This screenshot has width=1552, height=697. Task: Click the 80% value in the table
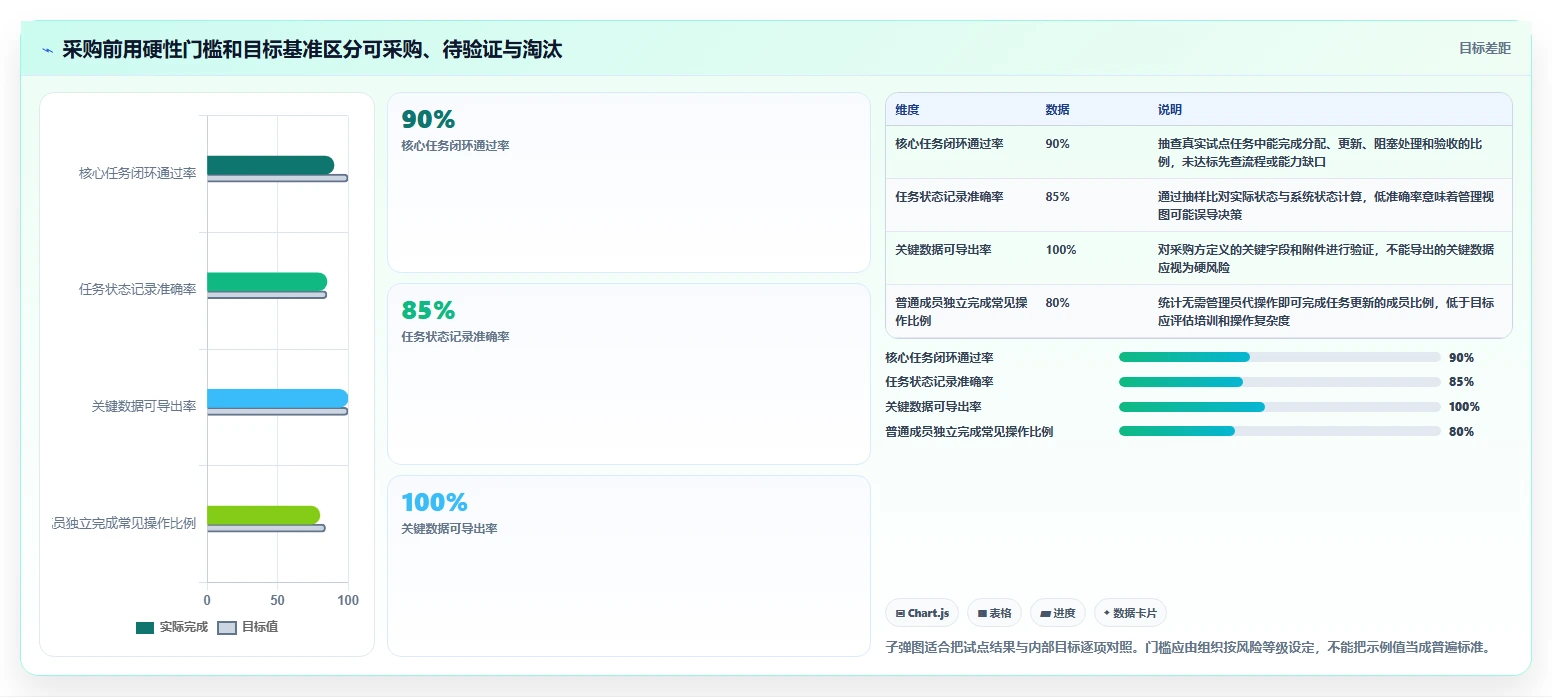coord(1057,303)
